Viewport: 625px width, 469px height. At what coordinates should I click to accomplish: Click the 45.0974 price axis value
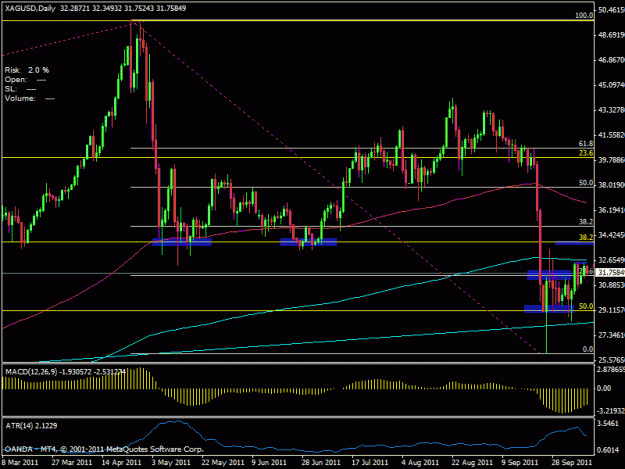tap(611, 85)
